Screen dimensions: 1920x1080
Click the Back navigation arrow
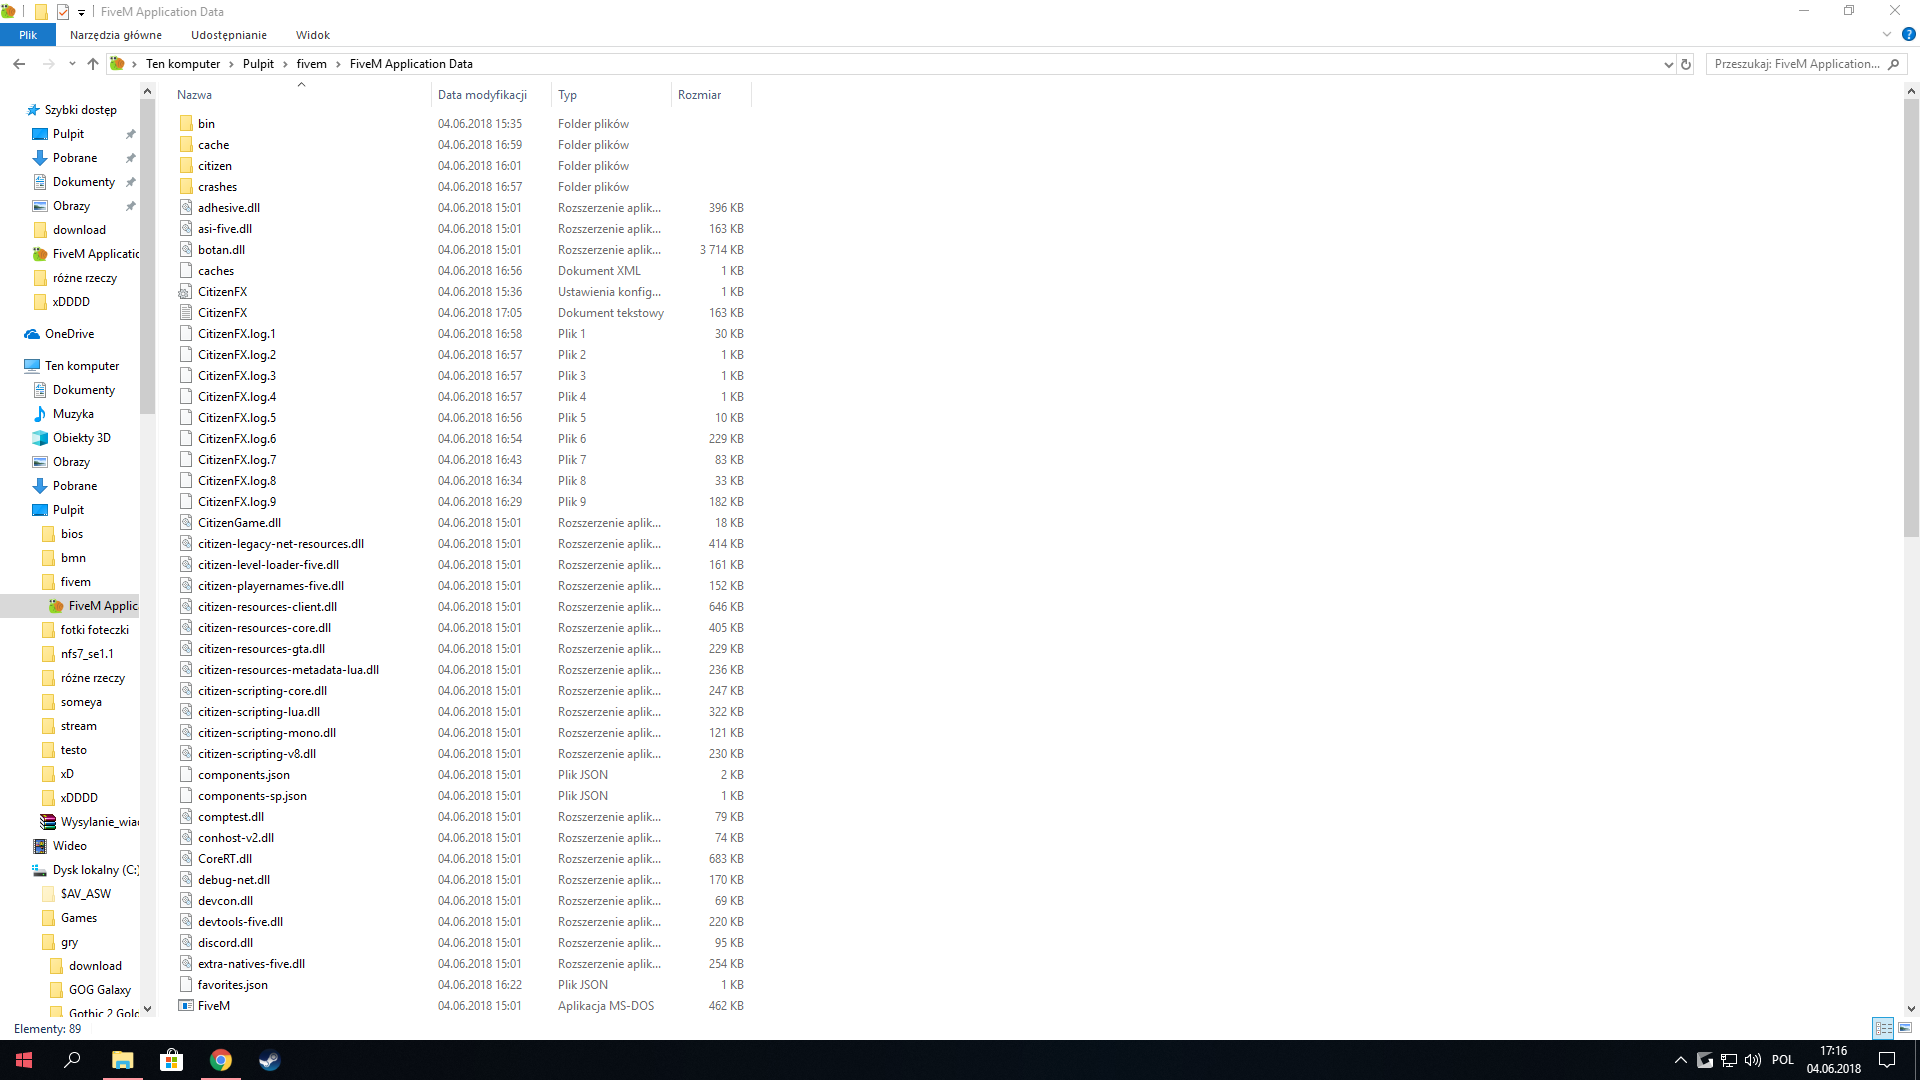click(19, 64)
